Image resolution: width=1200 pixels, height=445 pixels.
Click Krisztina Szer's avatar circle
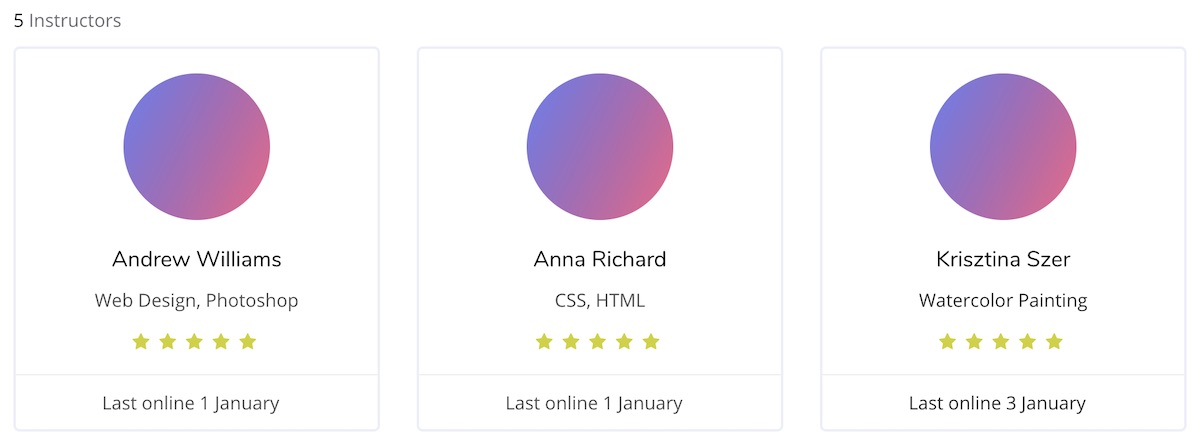(x=1003, y=147)
